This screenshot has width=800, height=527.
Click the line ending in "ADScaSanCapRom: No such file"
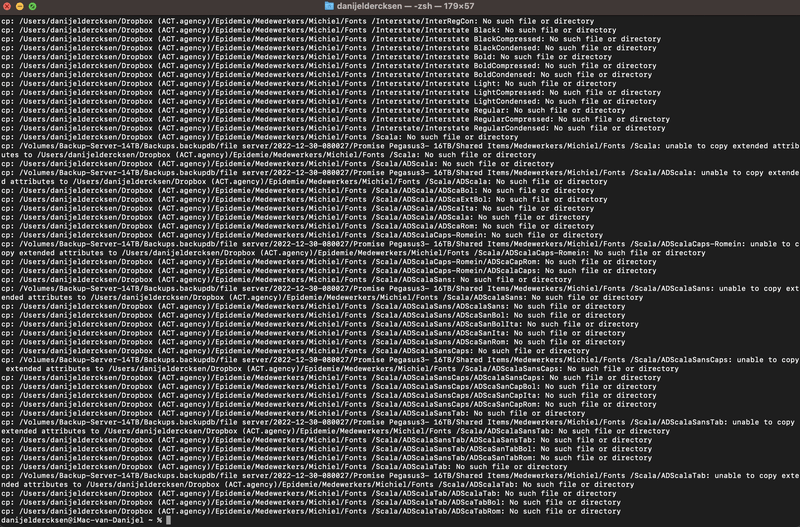coord(329,405)
